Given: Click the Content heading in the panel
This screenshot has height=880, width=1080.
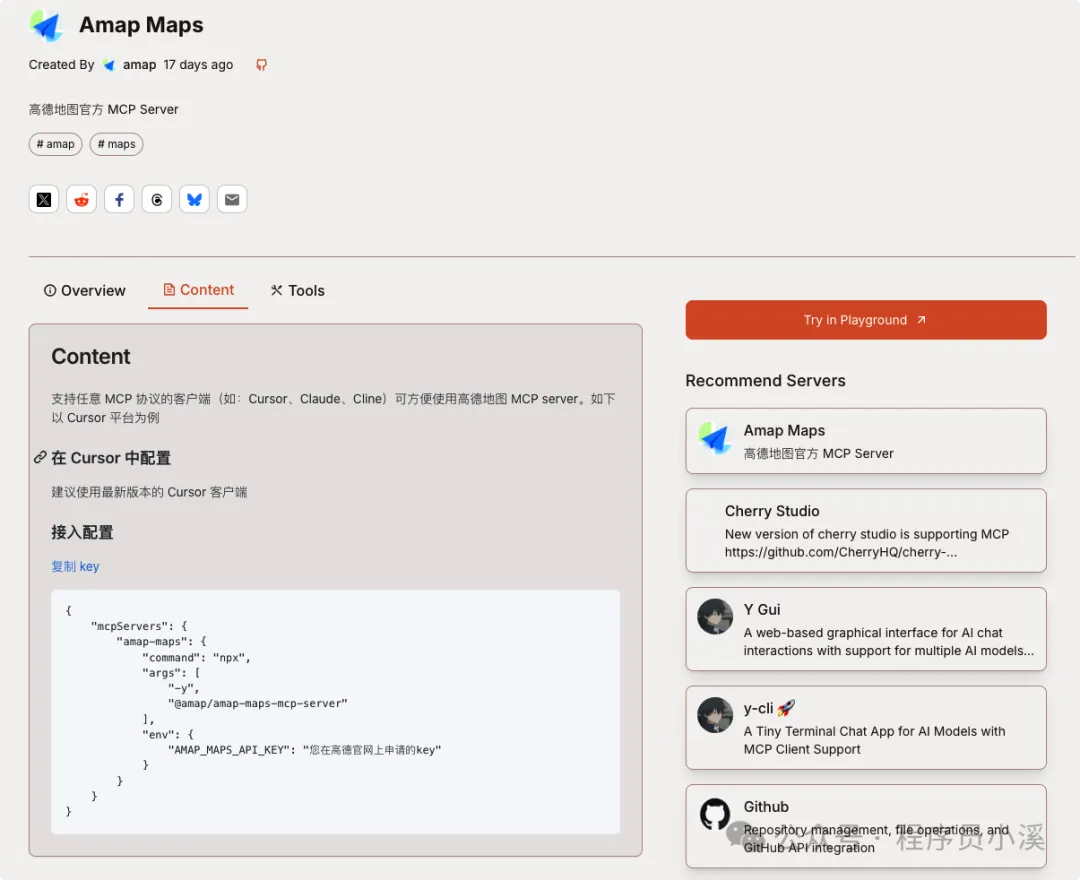Looking at the screenshot, I should 91,357.
